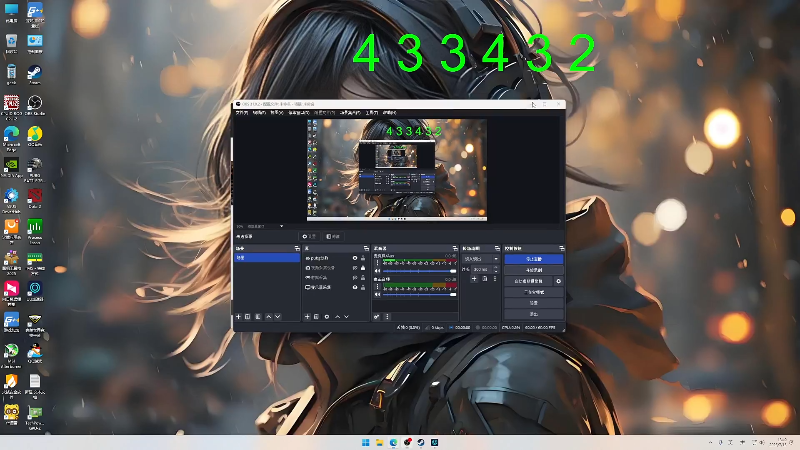This screenshot has height=450, width=800.
Task: Open the transition properties three-dot menu
Action: click(495, 279)
